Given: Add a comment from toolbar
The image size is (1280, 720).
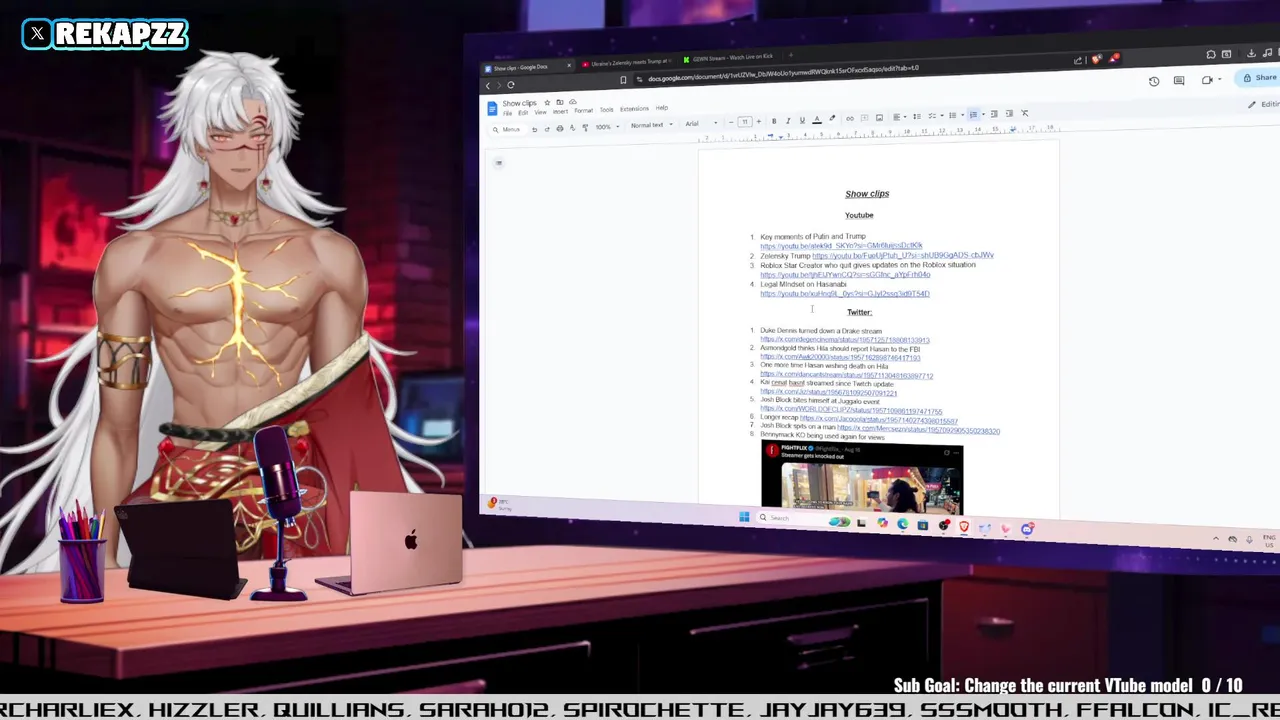Looking at the screenshot, I should (x=864, y=117).
